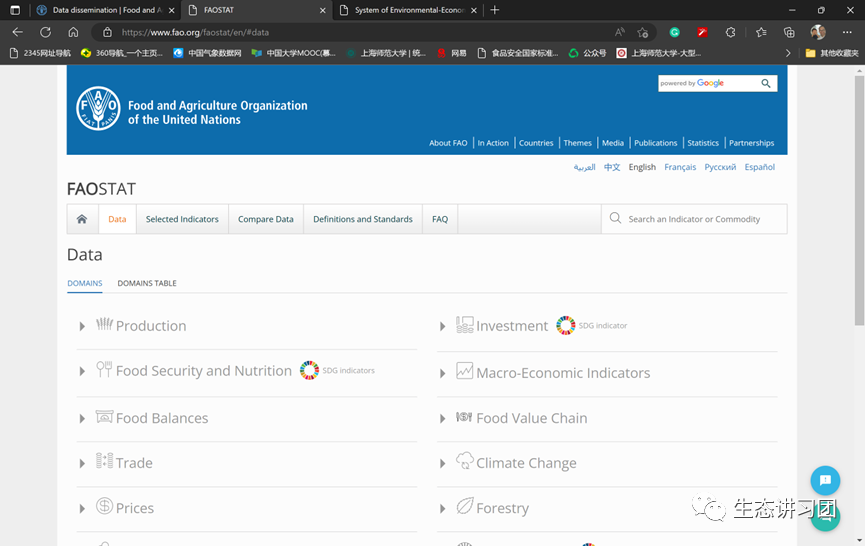Expand the Forestry domain arrow
Screen dimensions: 865x546
tap(442, 508)
